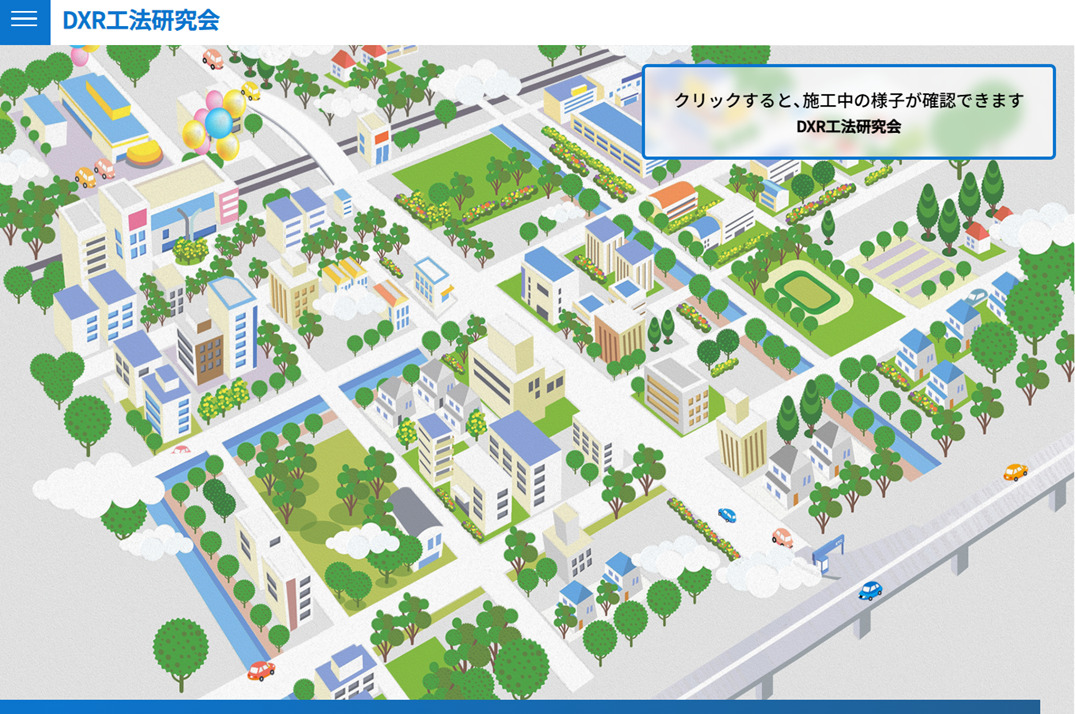Click the pink car near the toll gate
Screen dimensions: 1075x714
point(782,537)
